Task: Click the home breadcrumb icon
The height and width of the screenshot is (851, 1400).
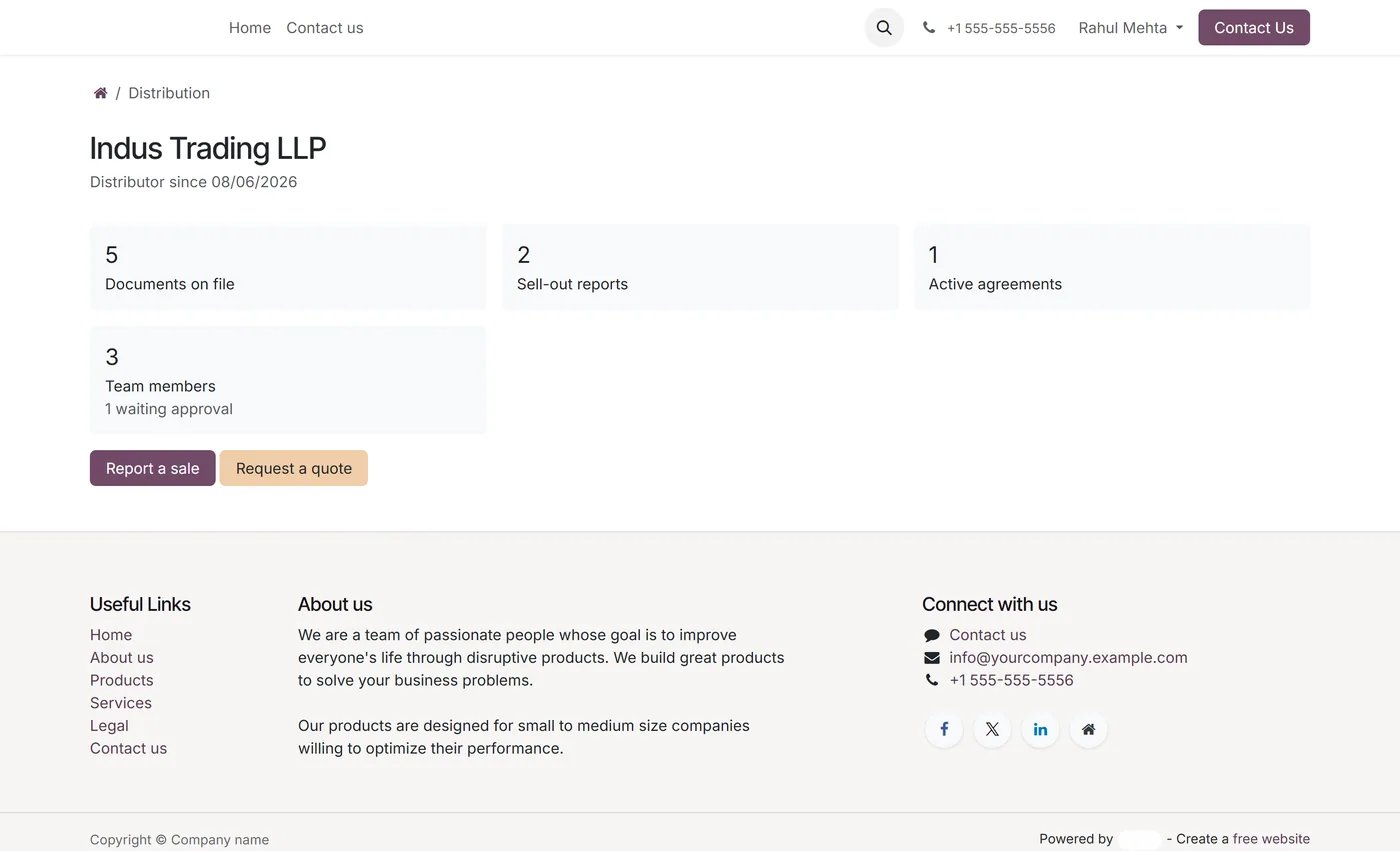Action: 100,93
